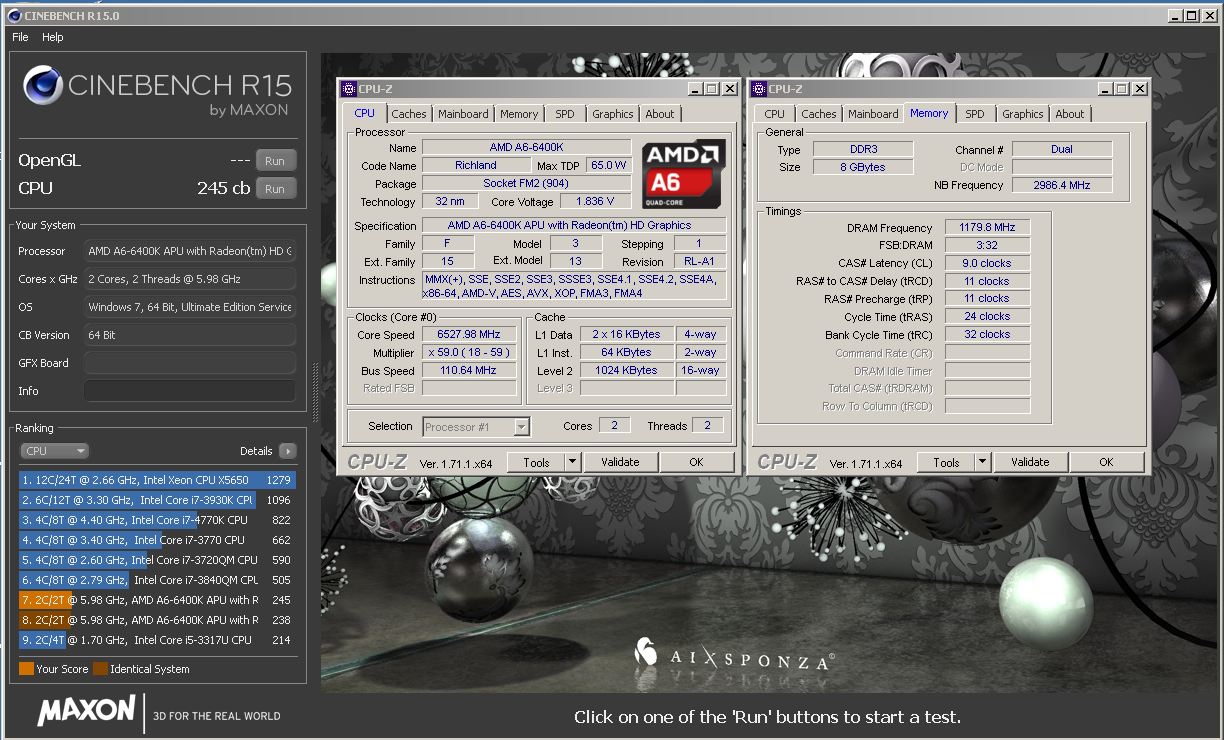1224x740 pixels.
Task: Switch to SPD tab in right CPU-Z window
Action: 975,114
